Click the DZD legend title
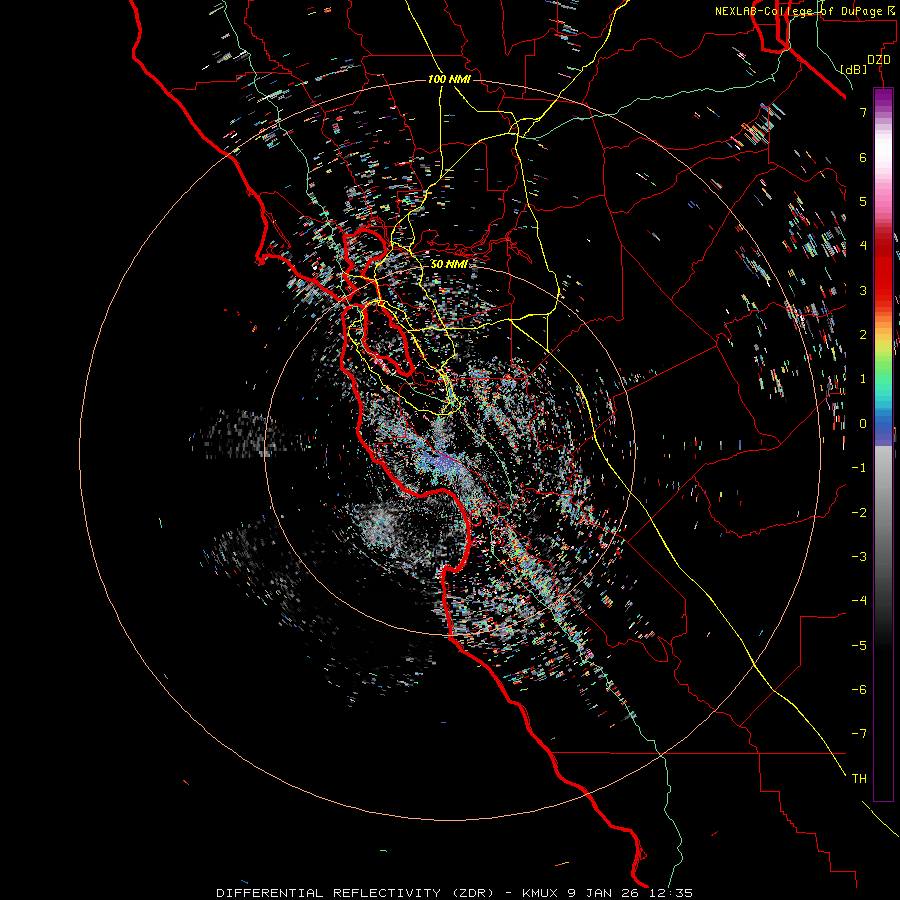 coord(879,60)
